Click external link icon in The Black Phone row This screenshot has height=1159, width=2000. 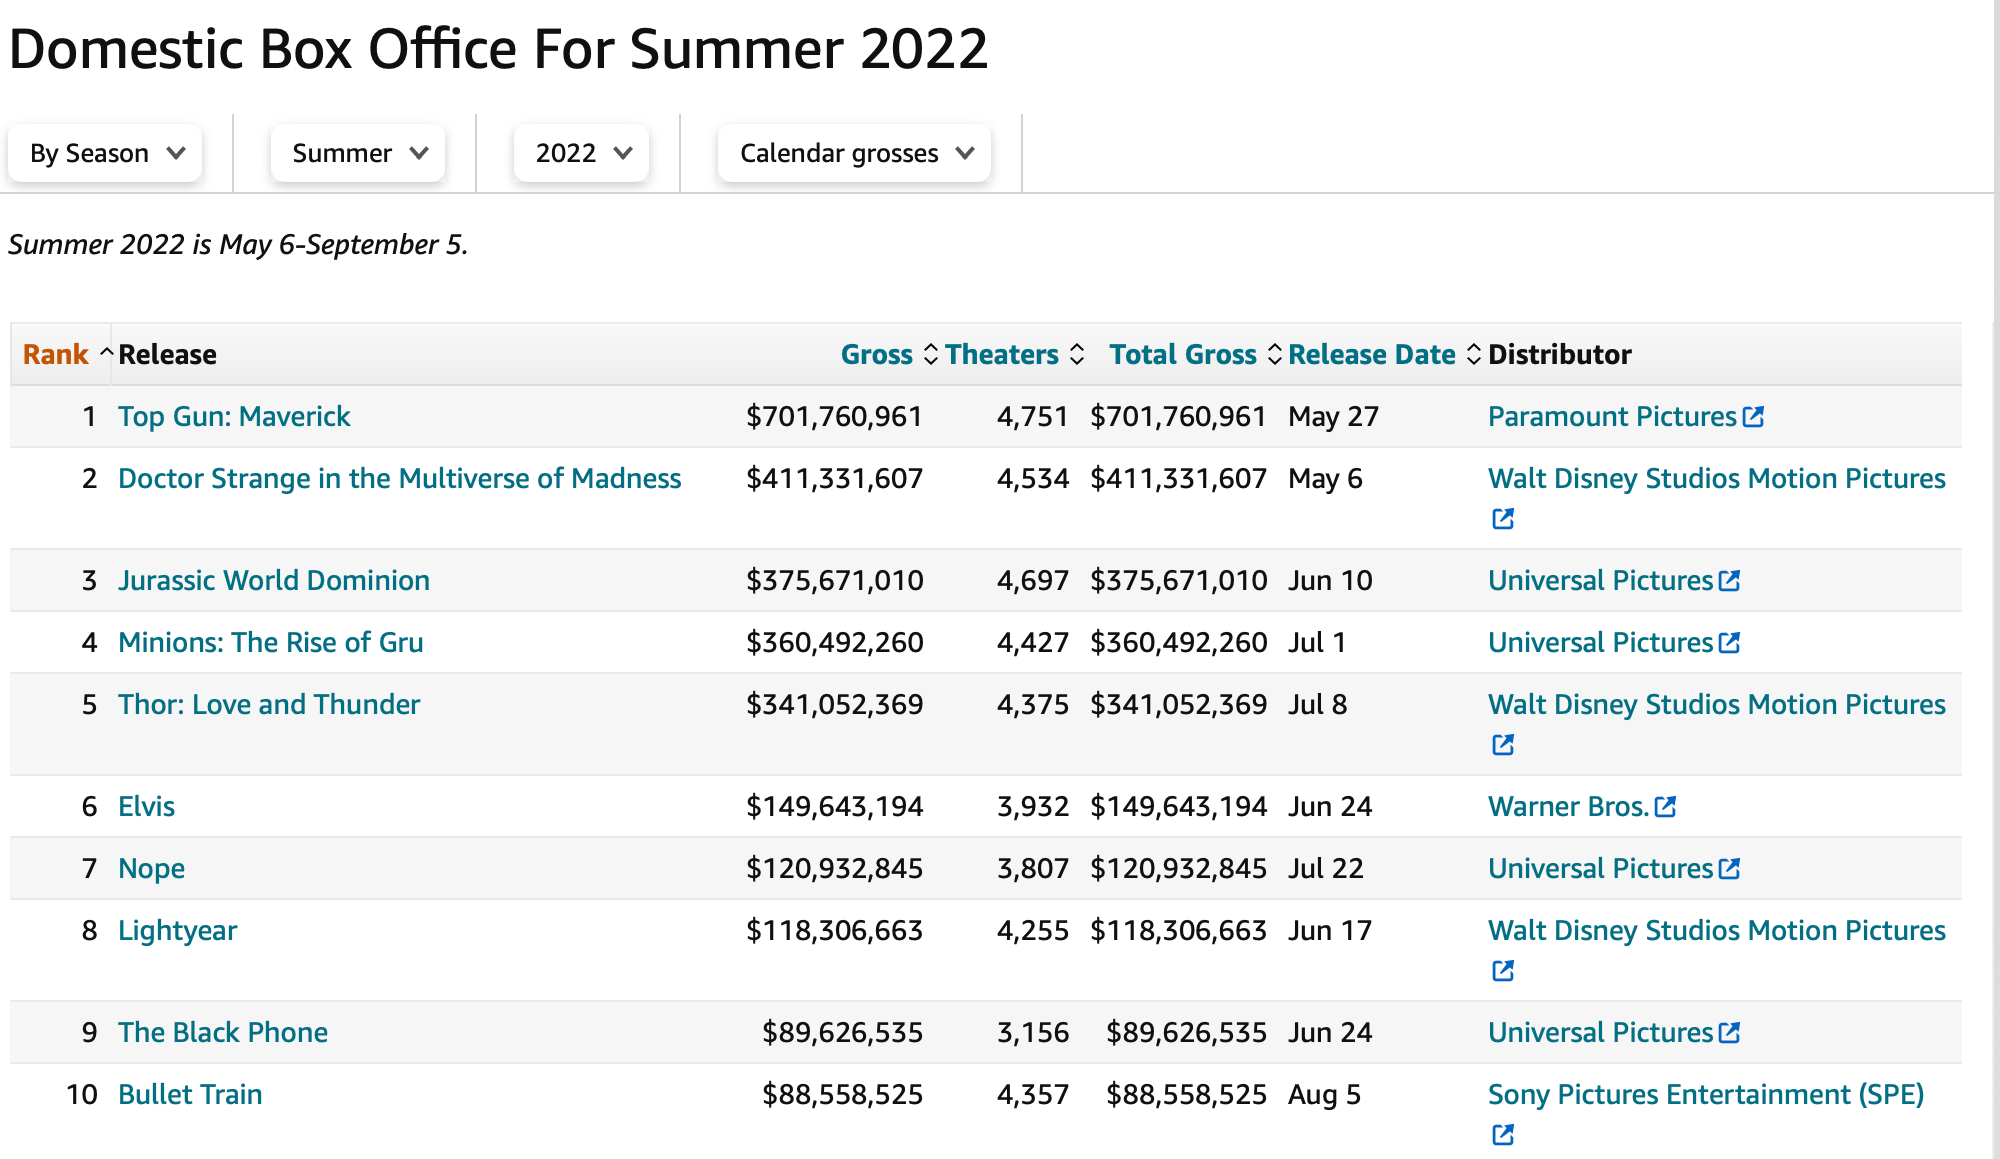[x=1729, y=1032]
